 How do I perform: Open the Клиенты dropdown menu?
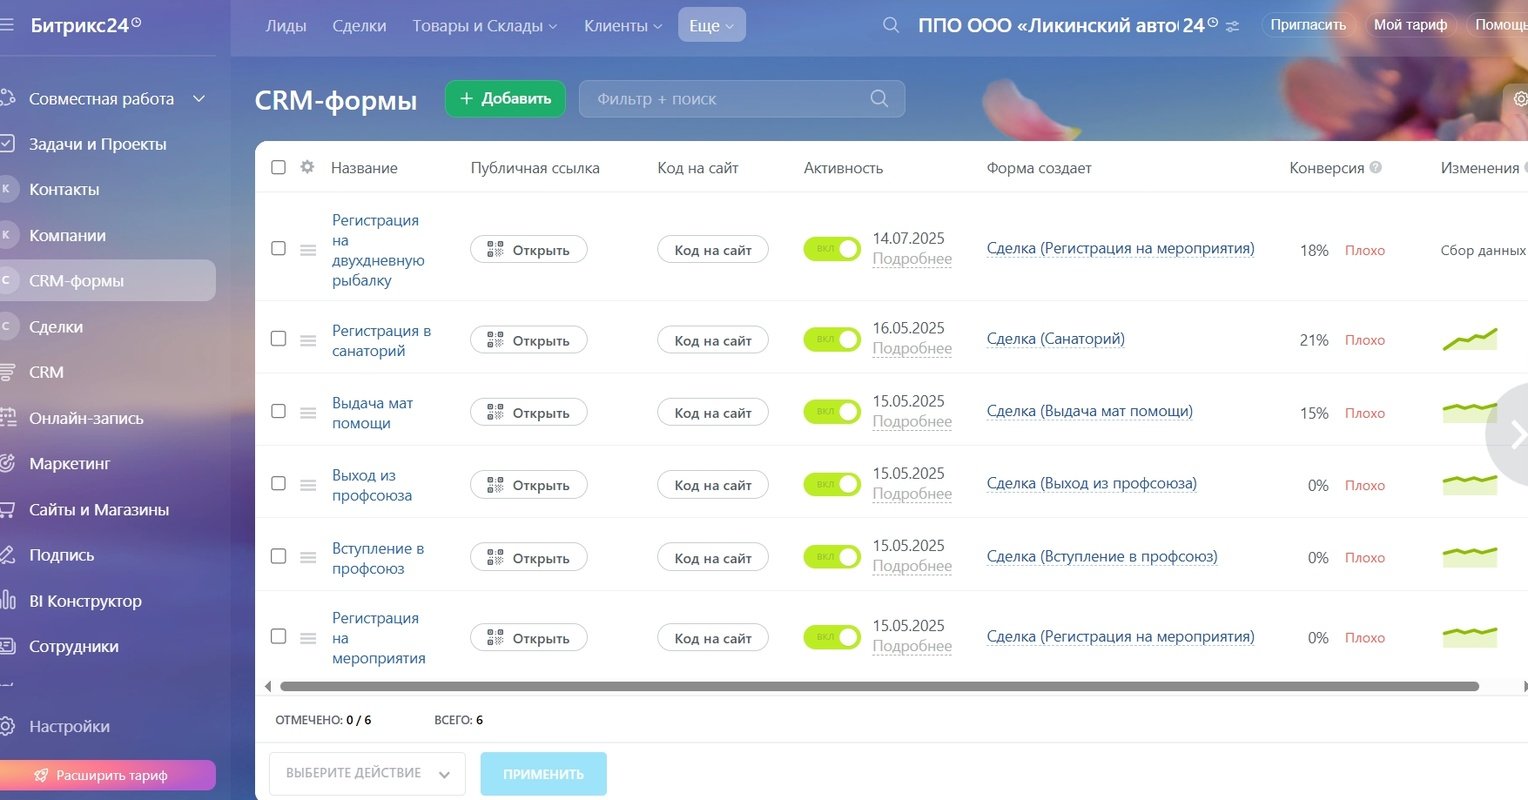tap(623, 26)
